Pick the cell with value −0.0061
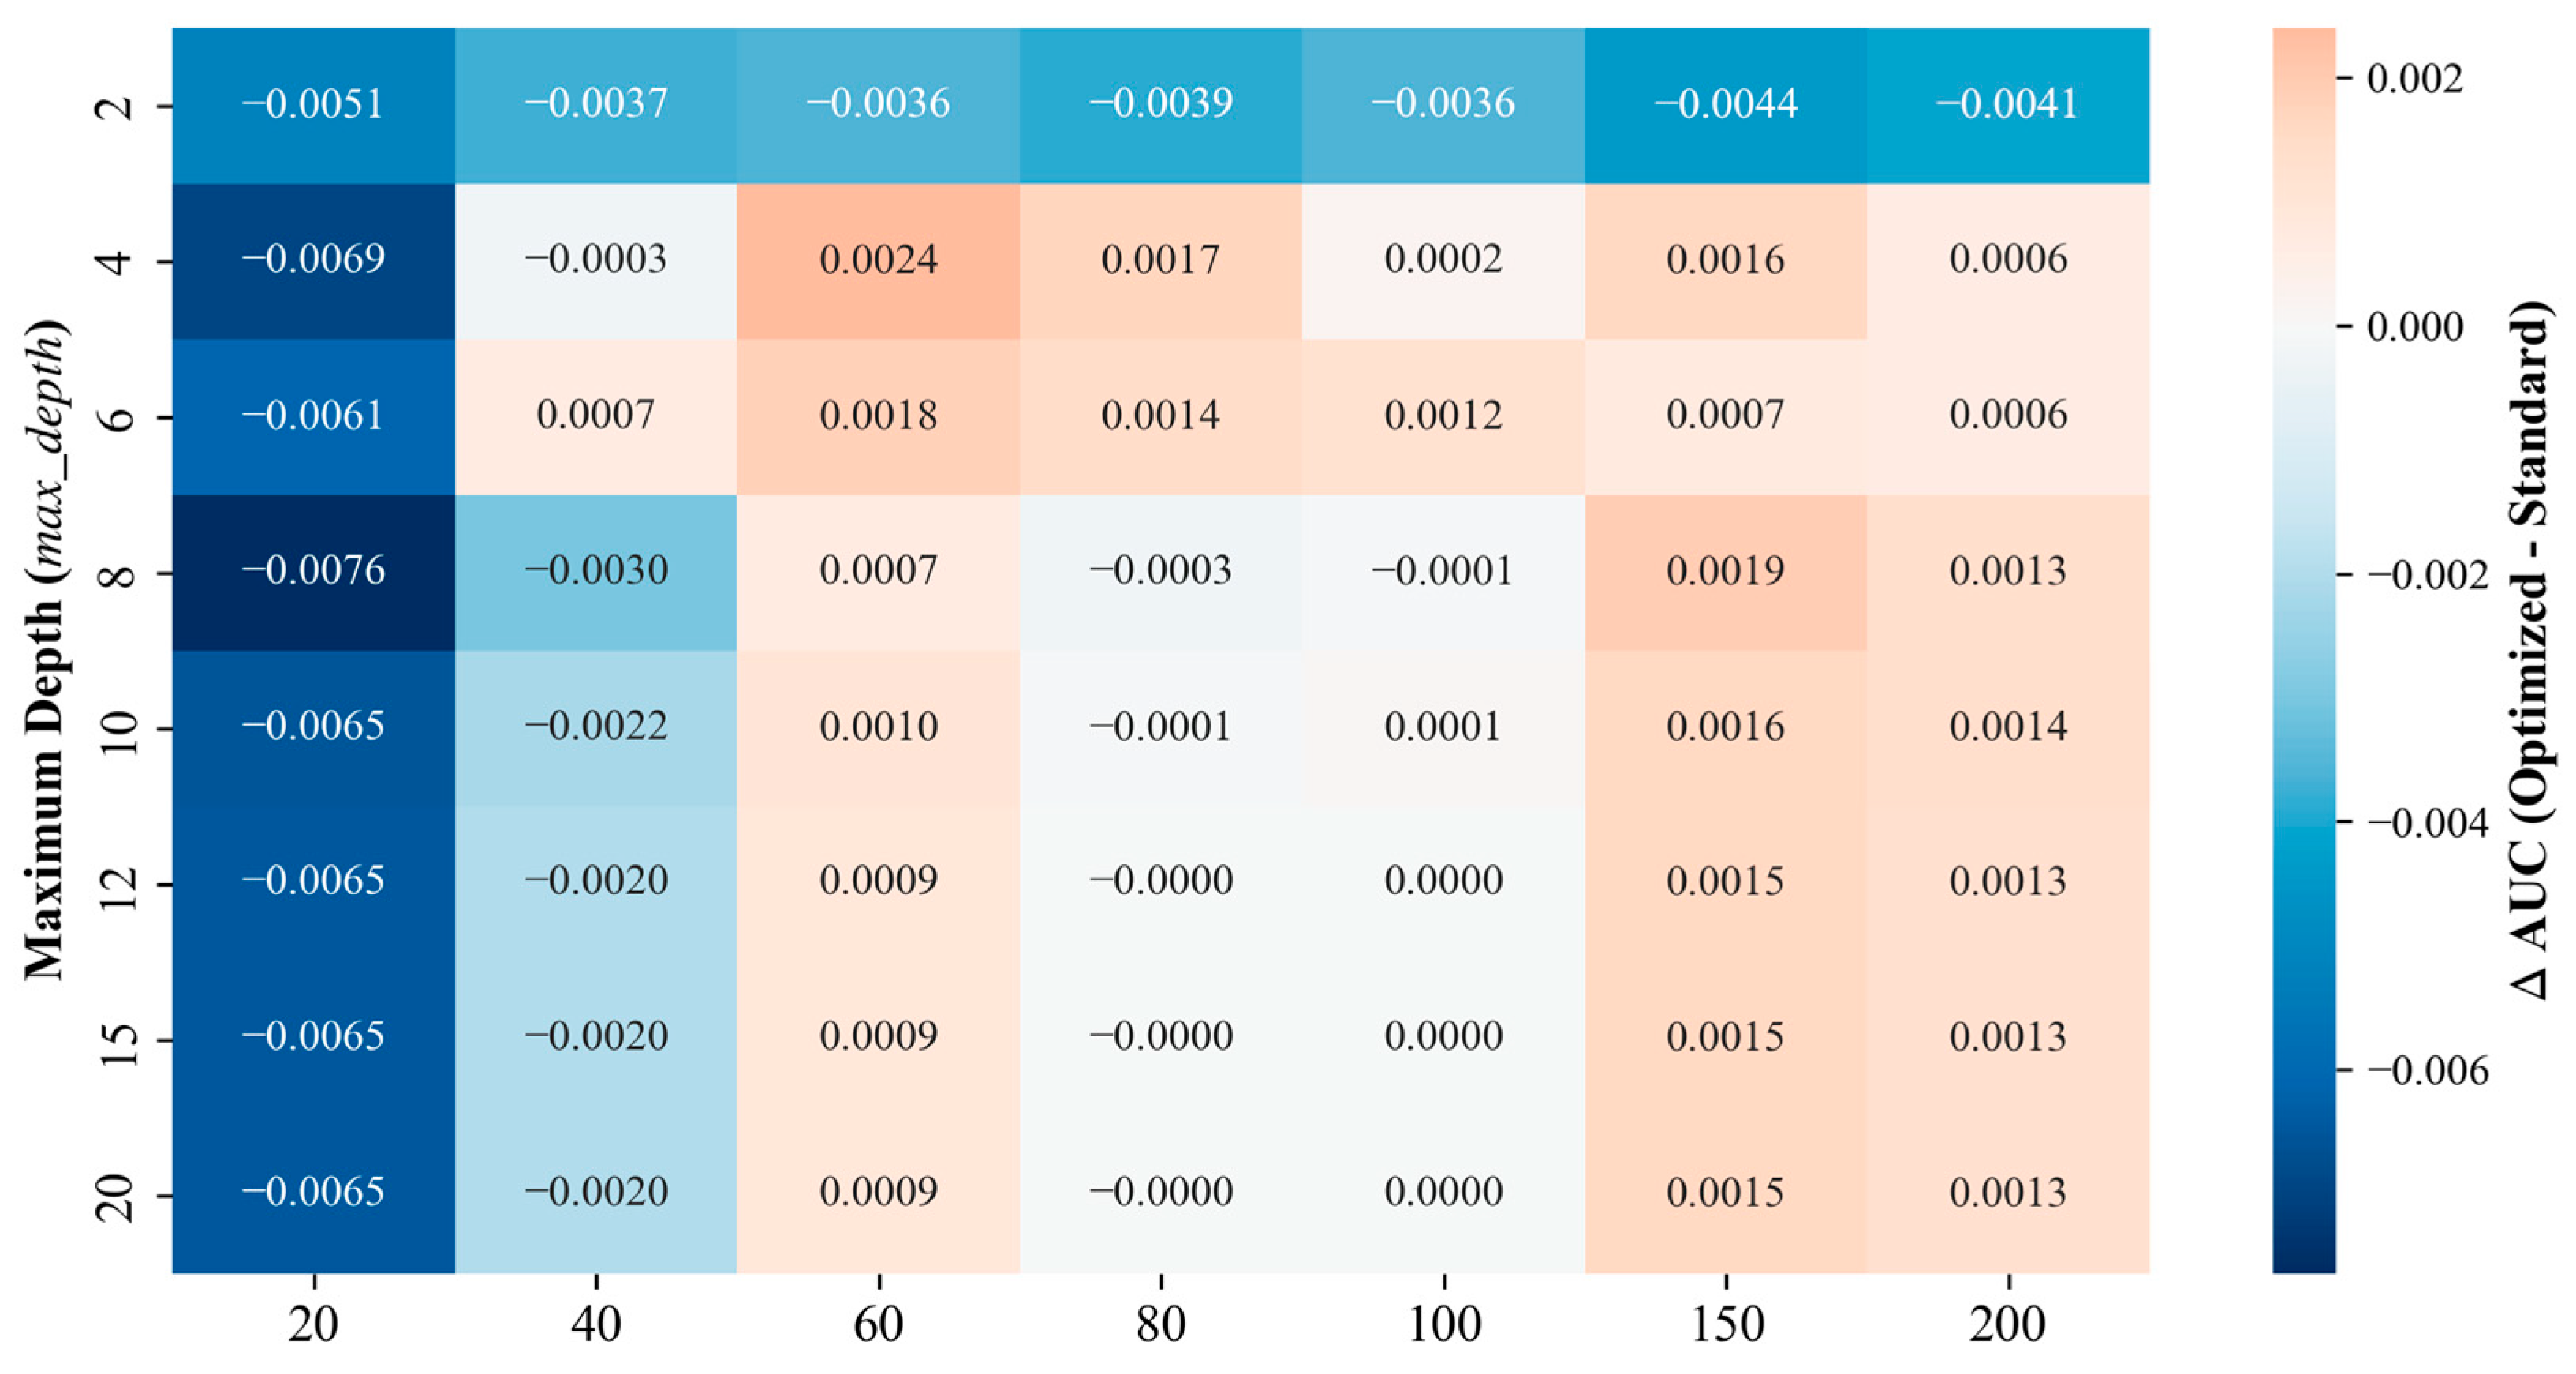Viewport: 2576px width, 1374px height. tap(313, 416)
